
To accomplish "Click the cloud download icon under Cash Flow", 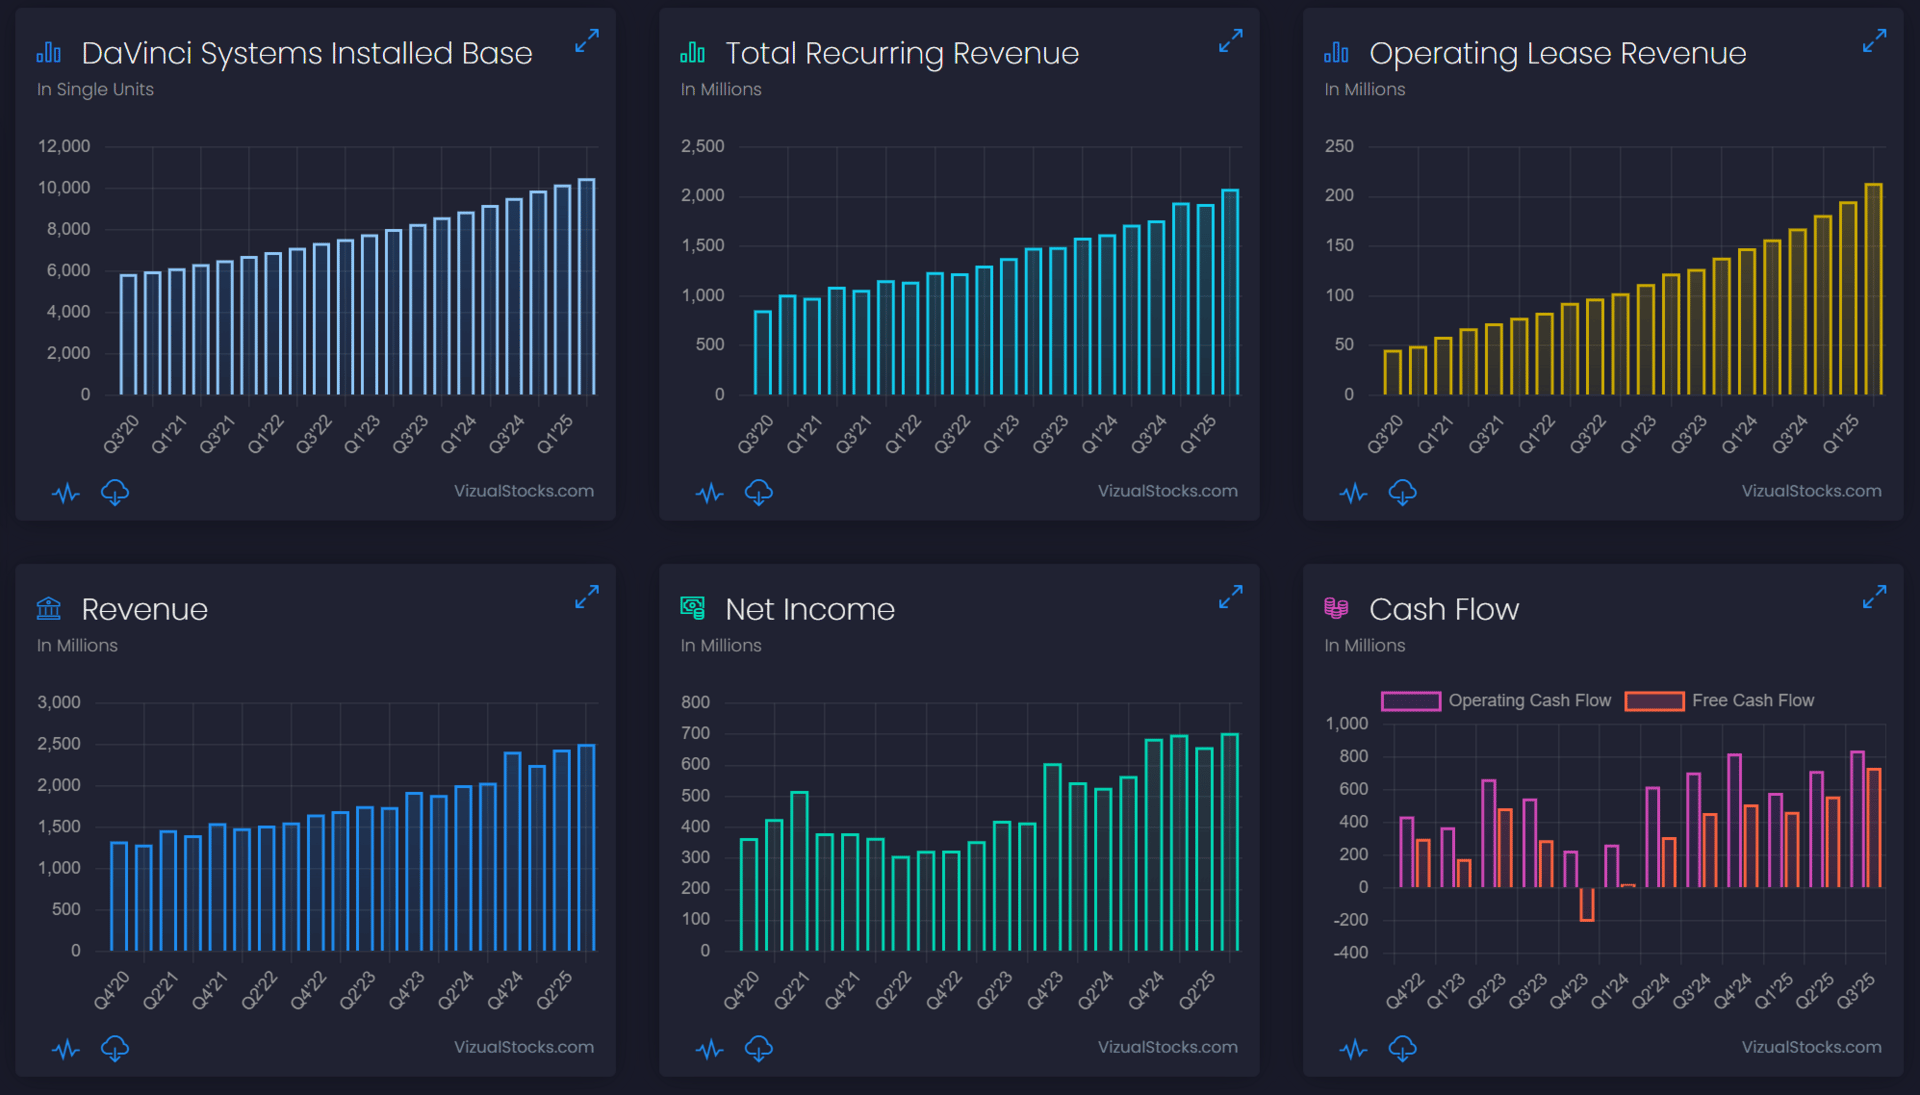I will coord(1403,1048).
